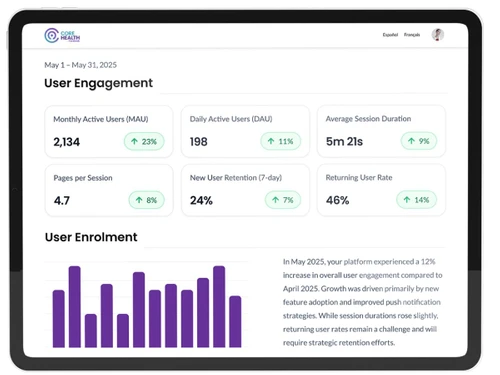Click the Core Health logo
Image resolution: width=500 pixels, height=375 pixels.
(x=62, y=35)
